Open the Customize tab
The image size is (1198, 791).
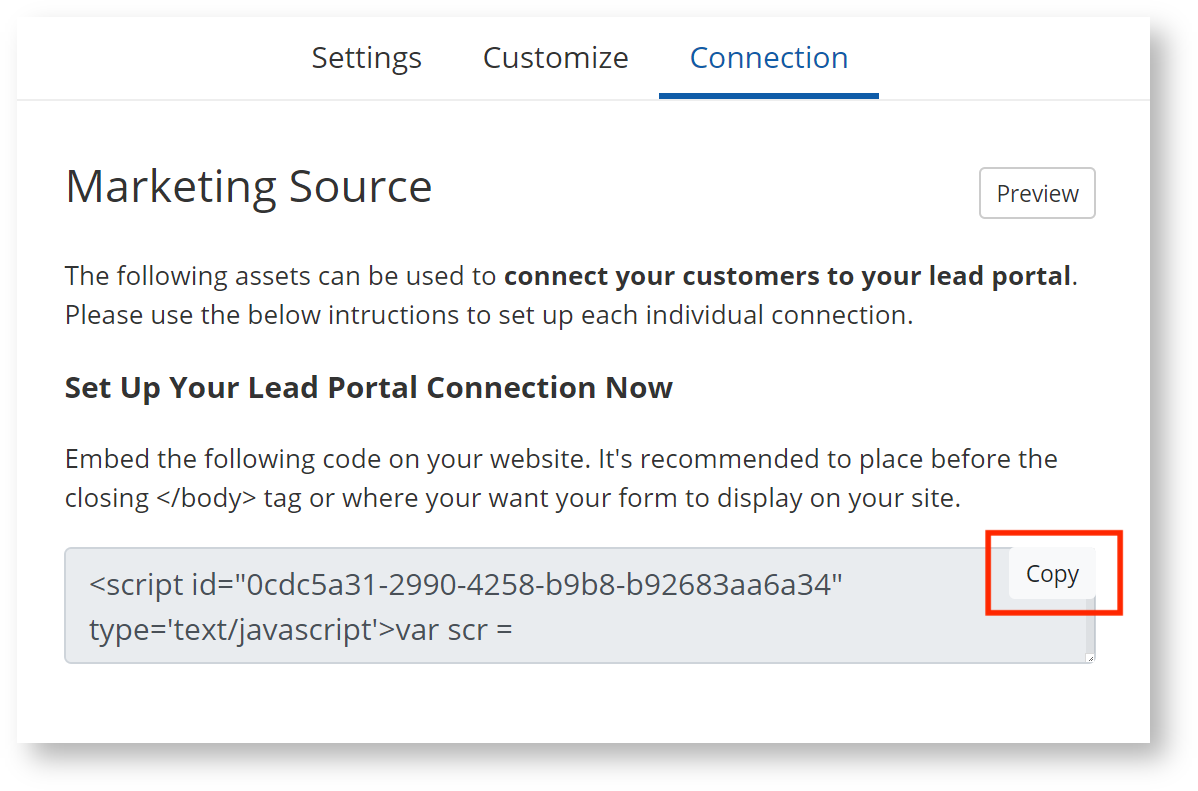tap(555, 58)
